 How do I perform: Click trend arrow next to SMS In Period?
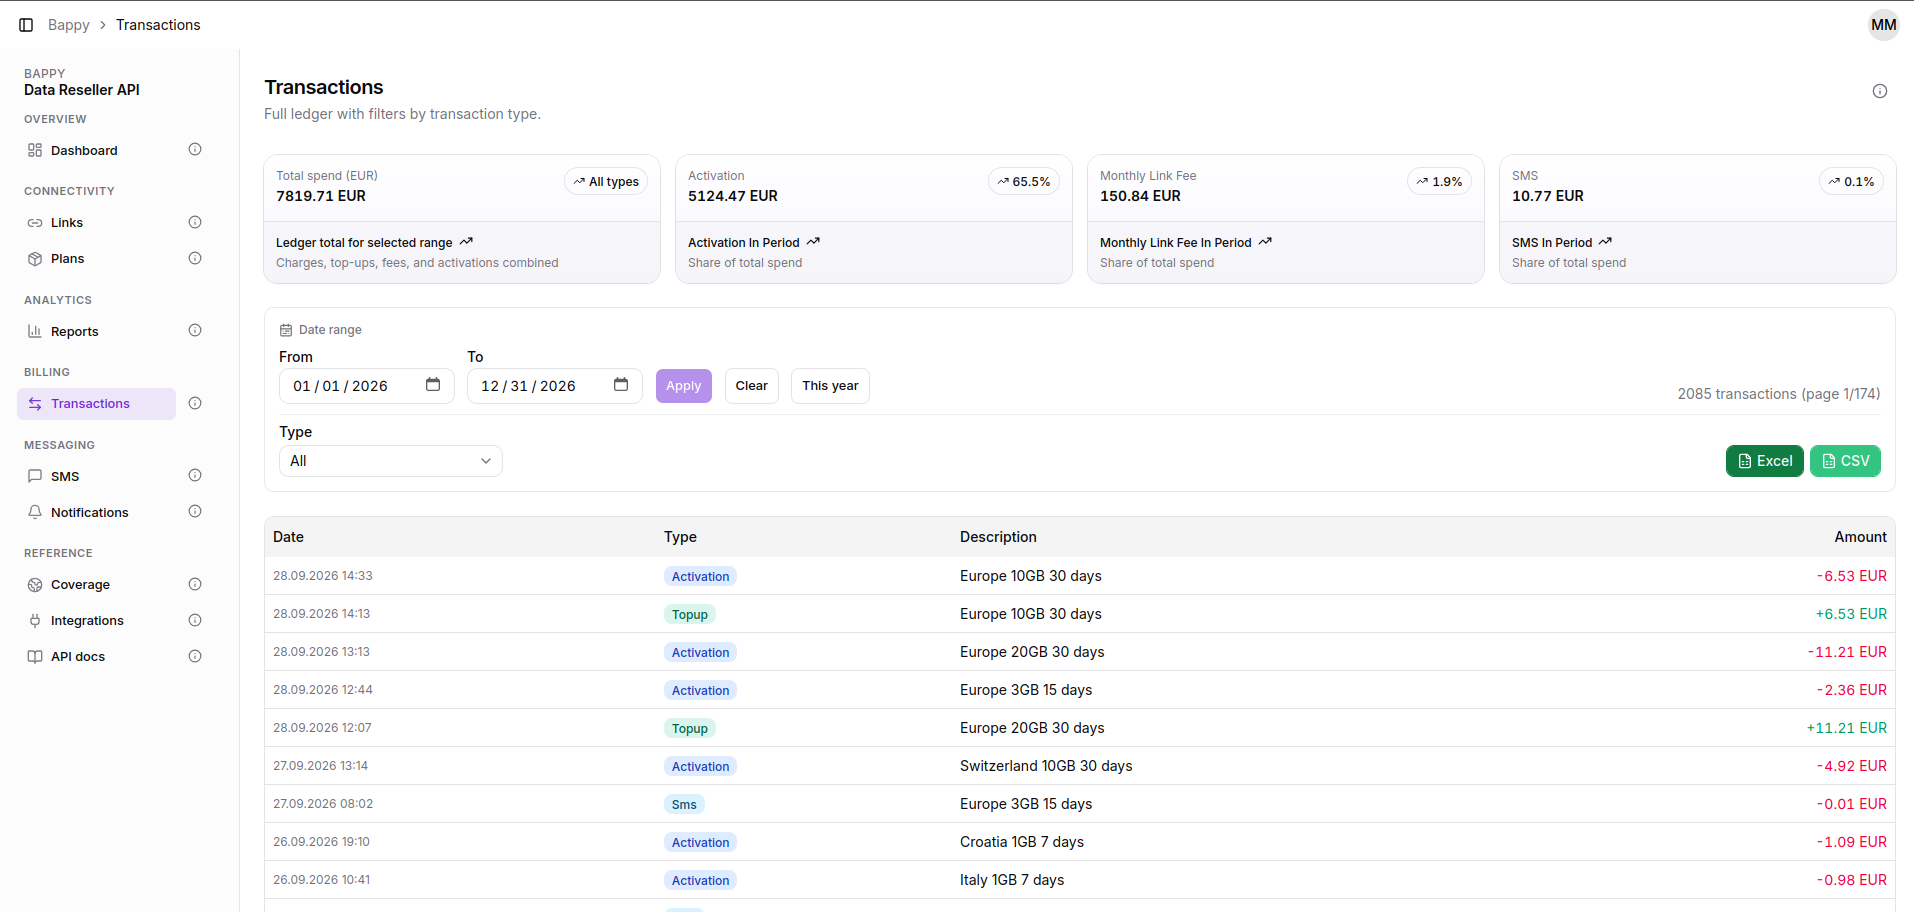coord(1605,242)
